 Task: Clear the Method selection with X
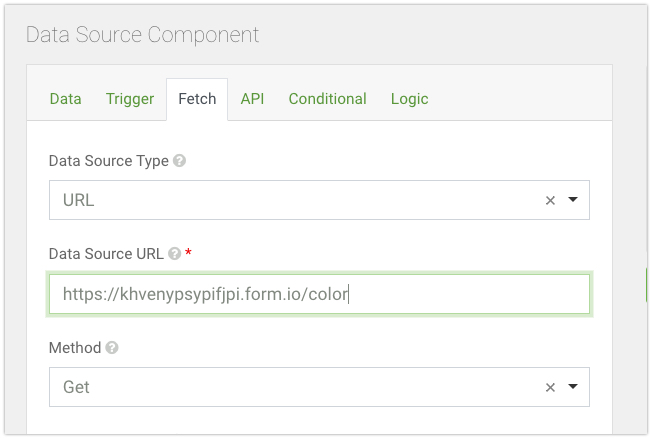[x=550, y=387]
